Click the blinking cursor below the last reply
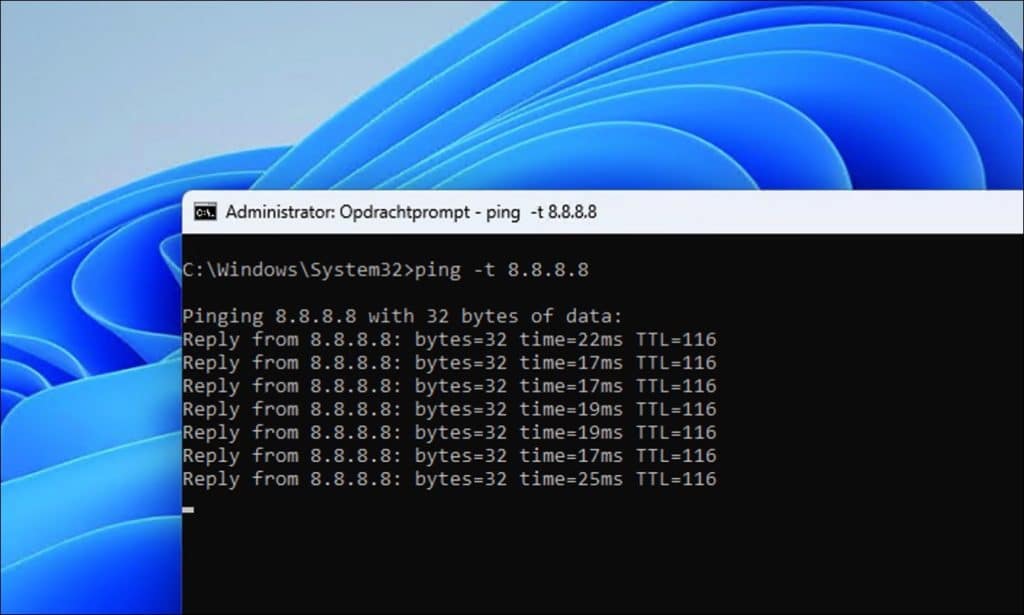Image resolution: width=1024 pixels, height=615 pixels. (188, 509)
